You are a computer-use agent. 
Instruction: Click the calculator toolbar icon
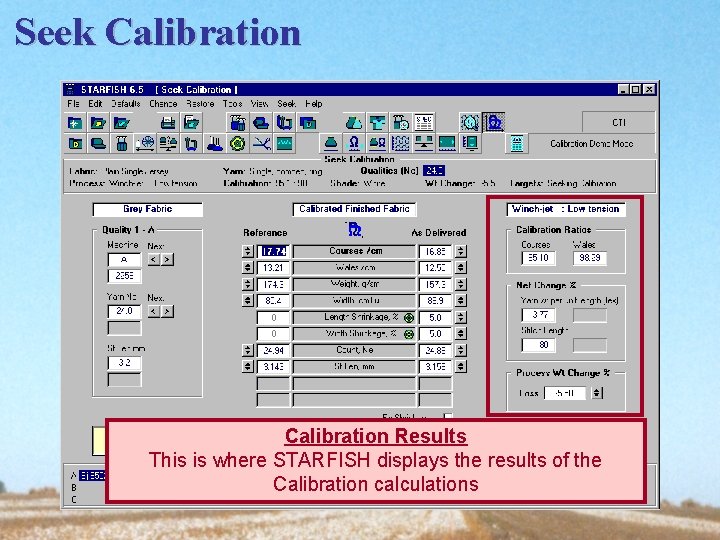click(517, 144)
